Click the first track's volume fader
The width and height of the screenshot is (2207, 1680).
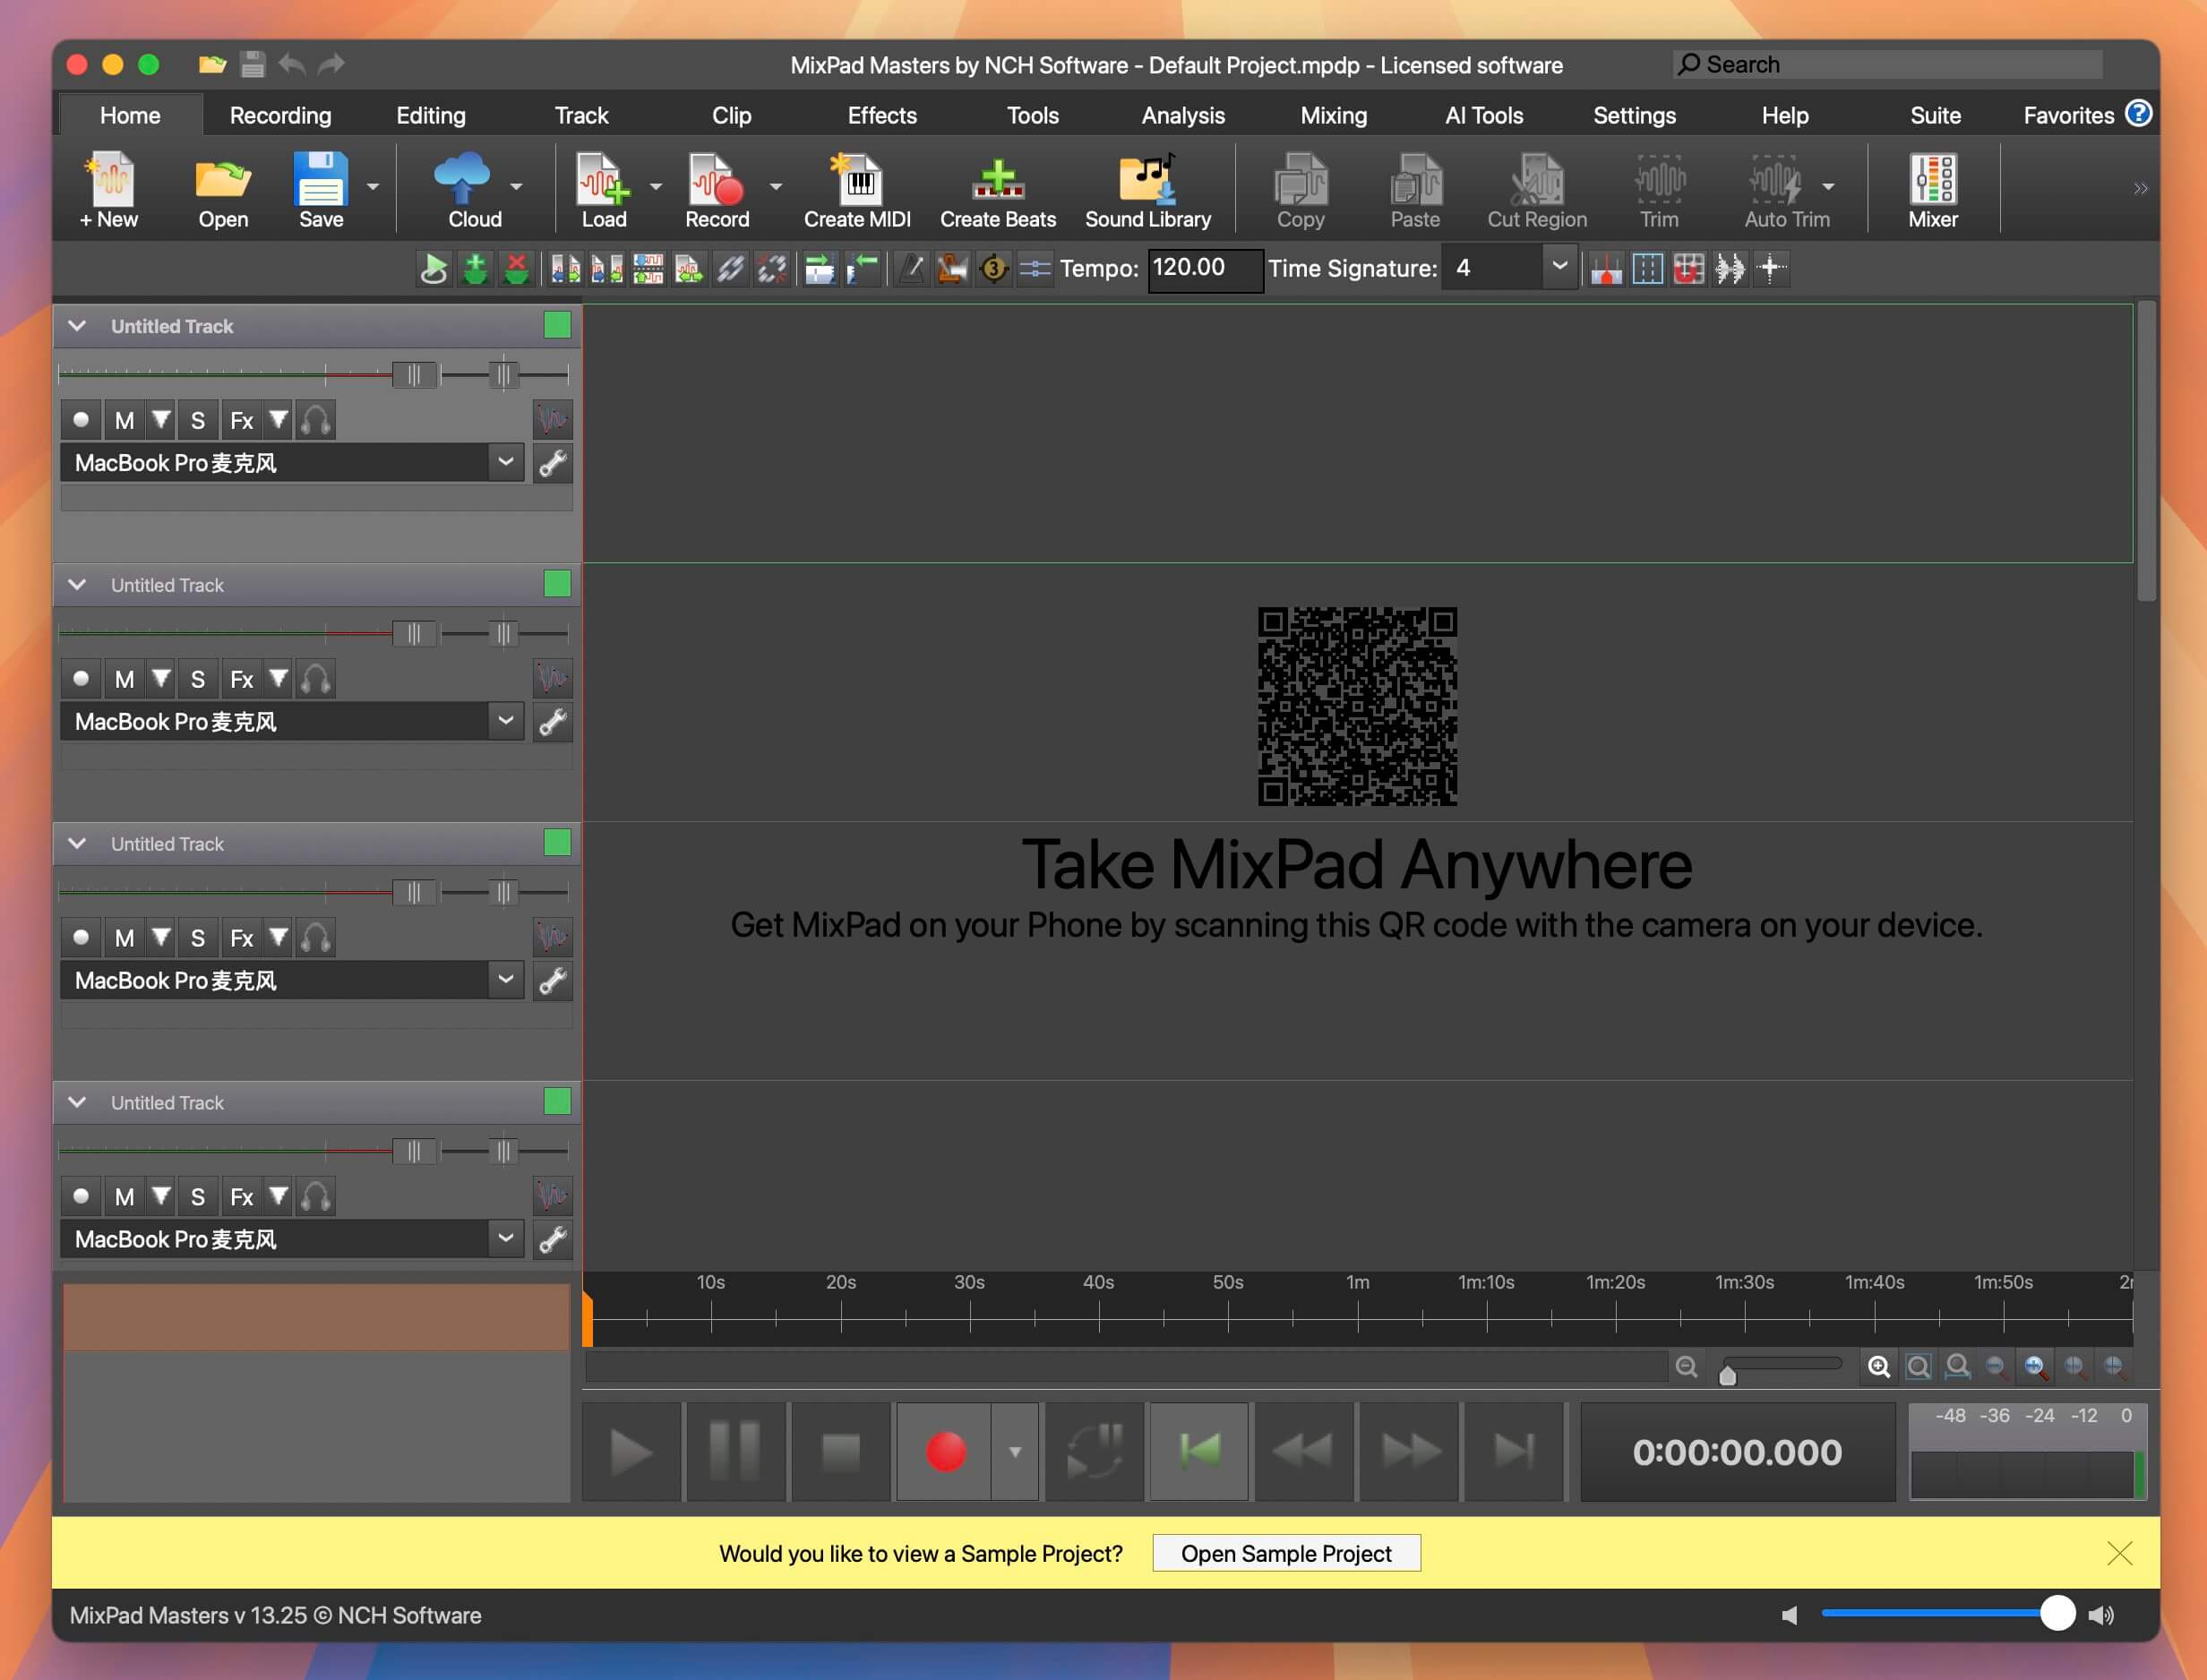coord(413,375)
